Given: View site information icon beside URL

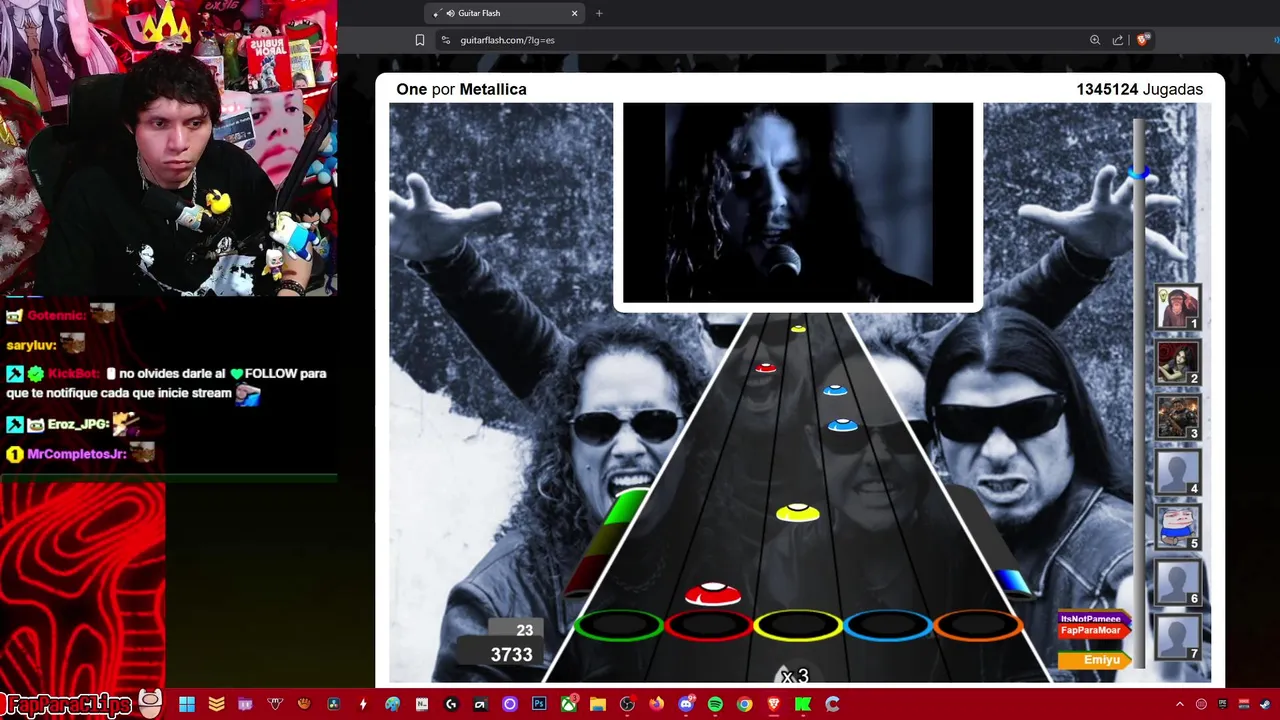Looking at the screenshot, I should [x=446, y=40].
